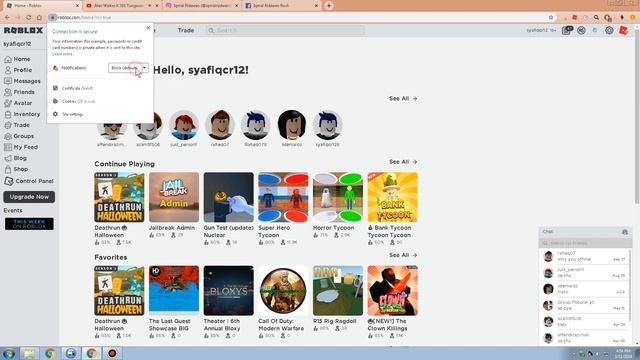
Task: Open the Call Of Duty Modern Warfare favorite
Action: coord(283,291)
